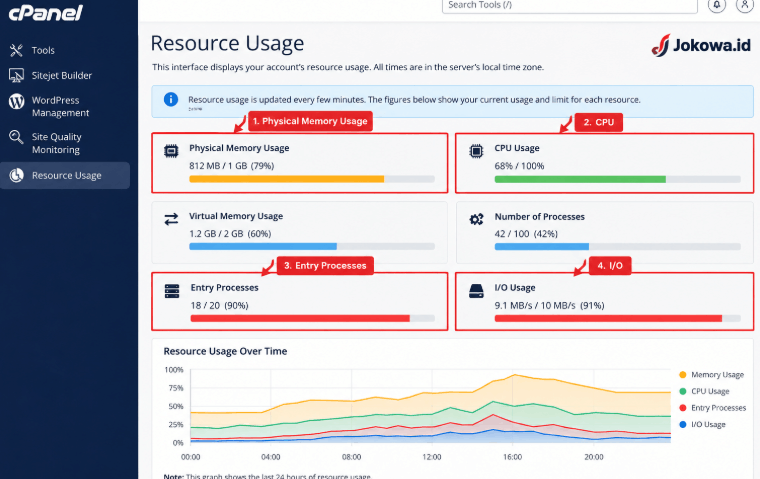760x479 pixels.
Task: Click the Physical Memory orange progress bar
Action: [312, 179]
